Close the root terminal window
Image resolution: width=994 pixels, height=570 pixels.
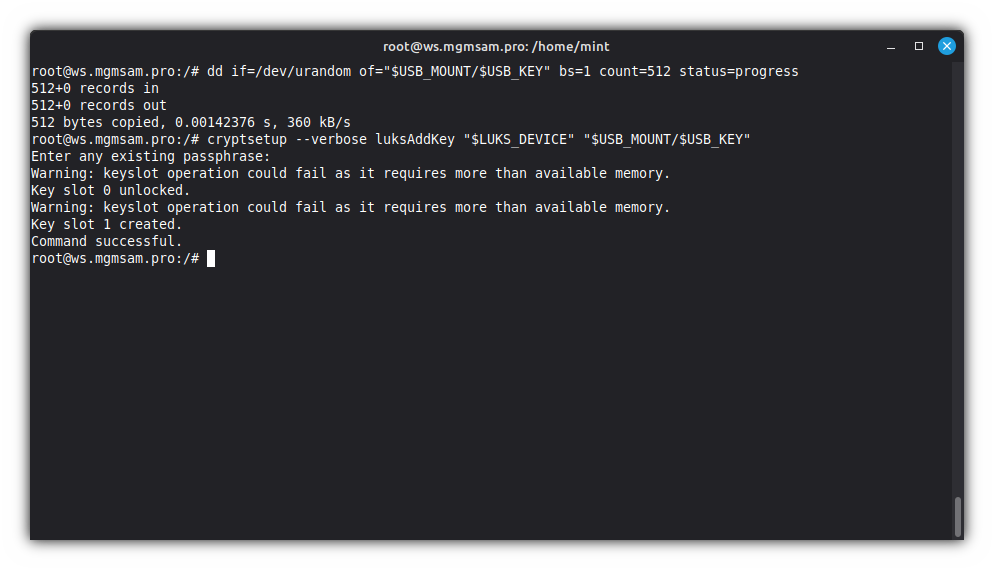click(x=946, y=46)
